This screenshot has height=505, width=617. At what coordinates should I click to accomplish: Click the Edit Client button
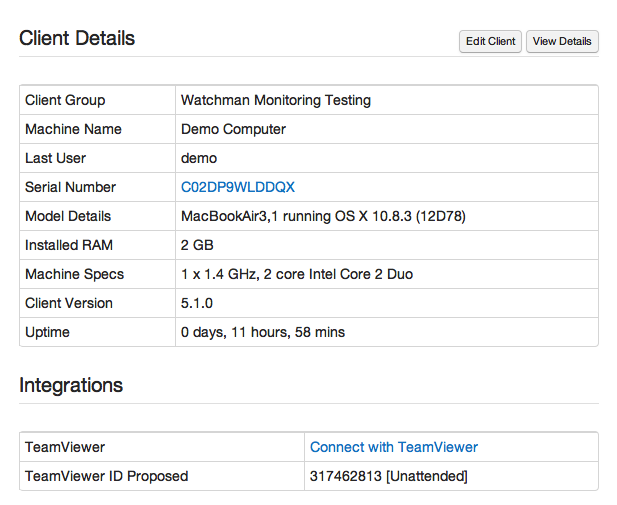[490, 41]
